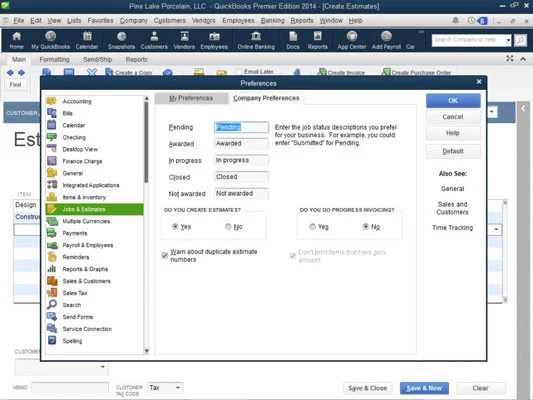The height and width of the screenshot is (400, 533).
Task: Open the Calendar toolbar icon
Action: 87,40
